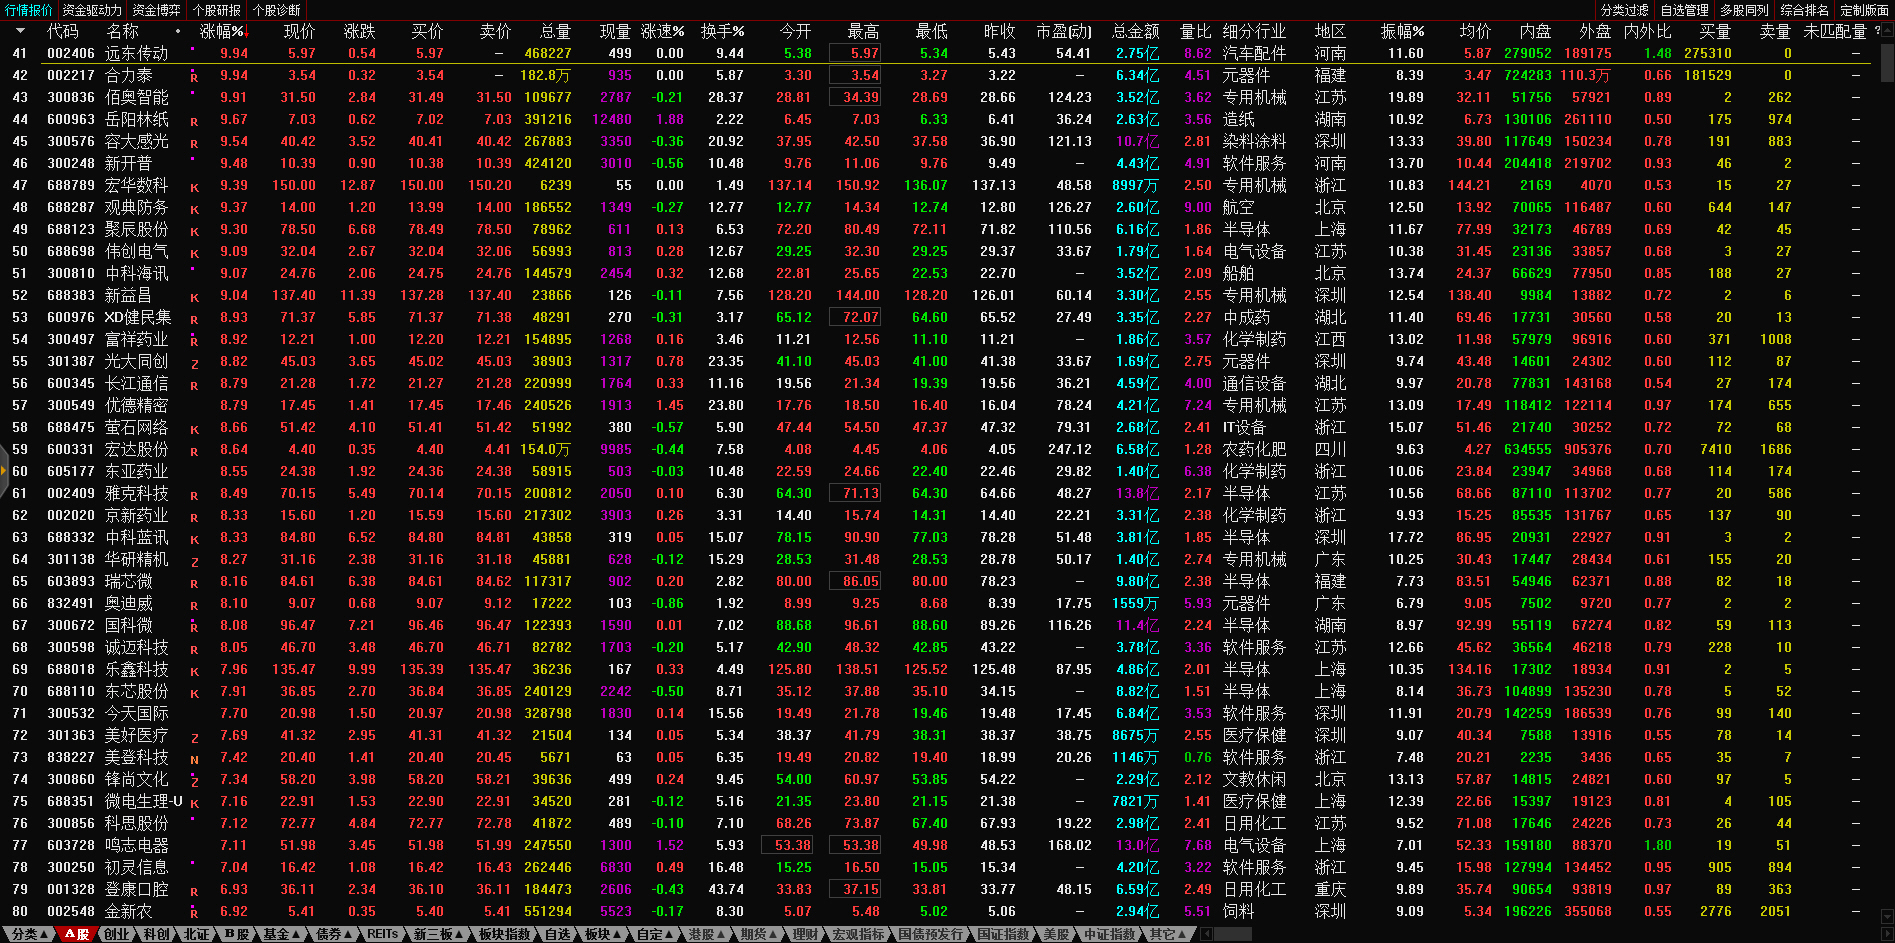
Task: Sort by the 换手% column header
Action: 721,31
